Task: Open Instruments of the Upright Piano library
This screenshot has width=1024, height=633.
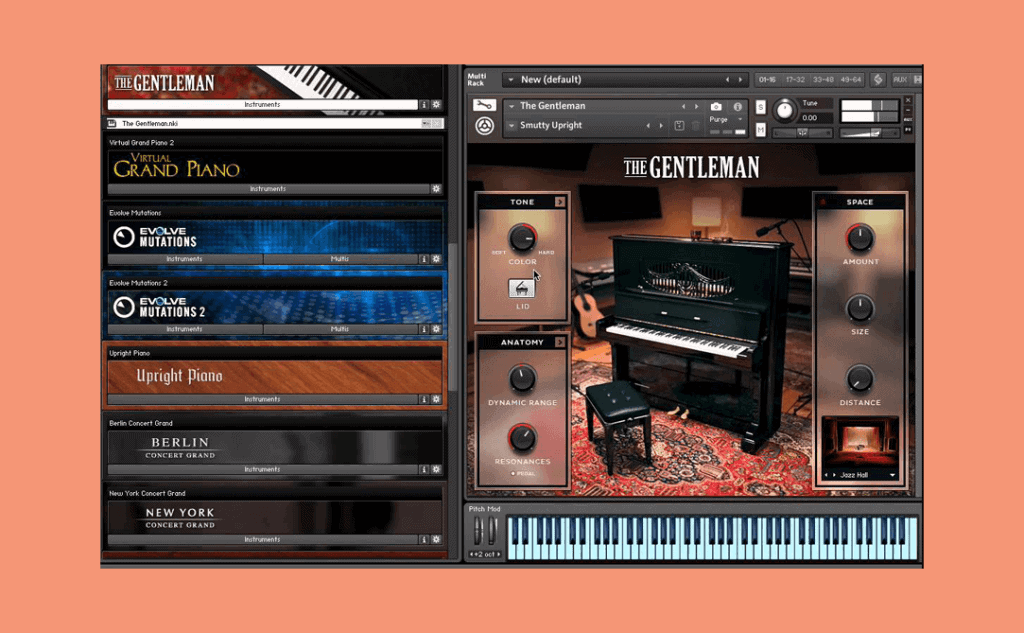Action: point(263,399)
